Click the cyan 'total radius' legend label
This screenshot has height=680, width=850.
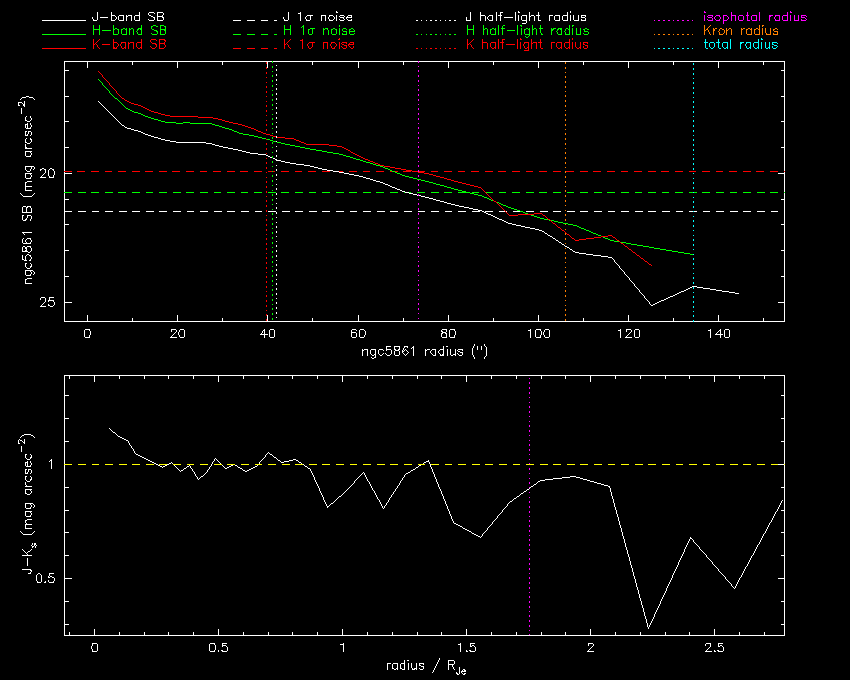coord(740,44)
